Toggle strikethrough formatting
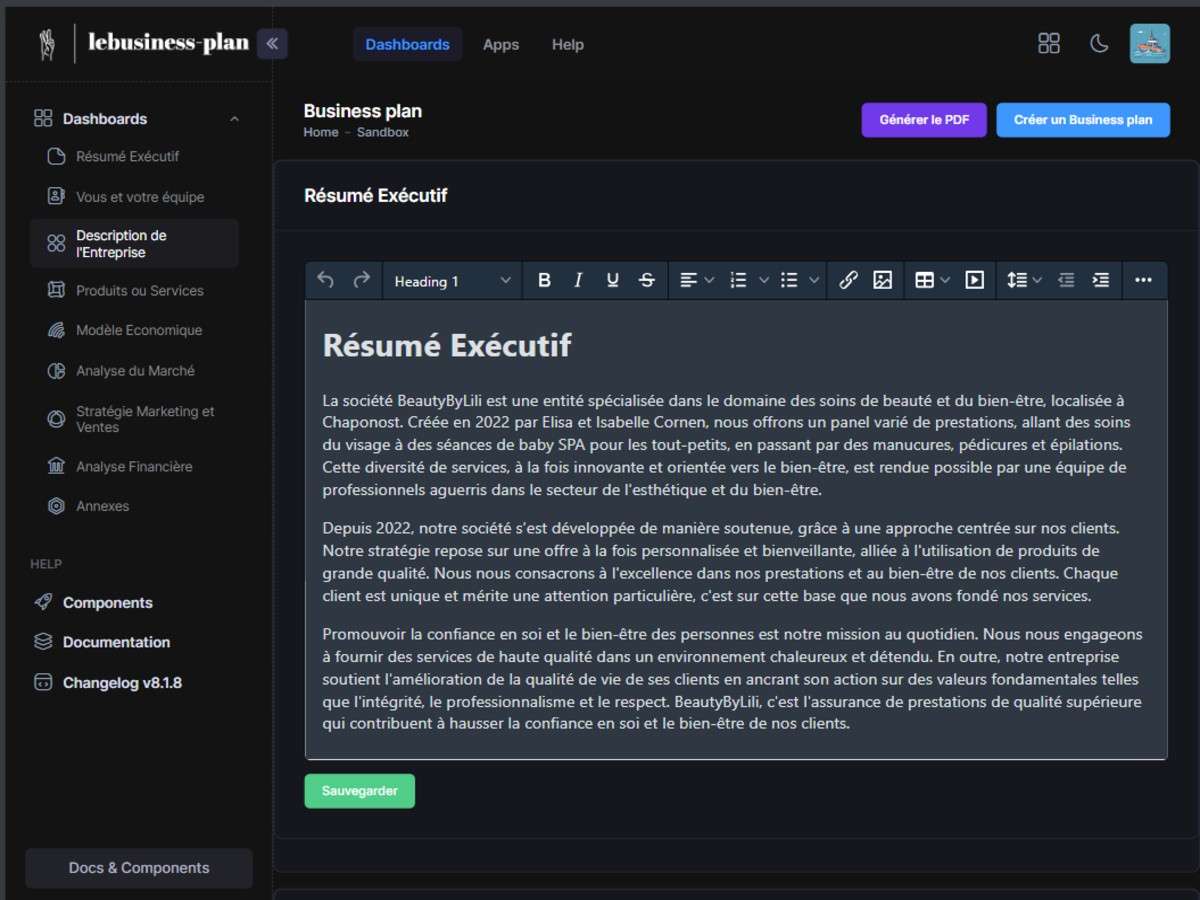 [646, 280]
